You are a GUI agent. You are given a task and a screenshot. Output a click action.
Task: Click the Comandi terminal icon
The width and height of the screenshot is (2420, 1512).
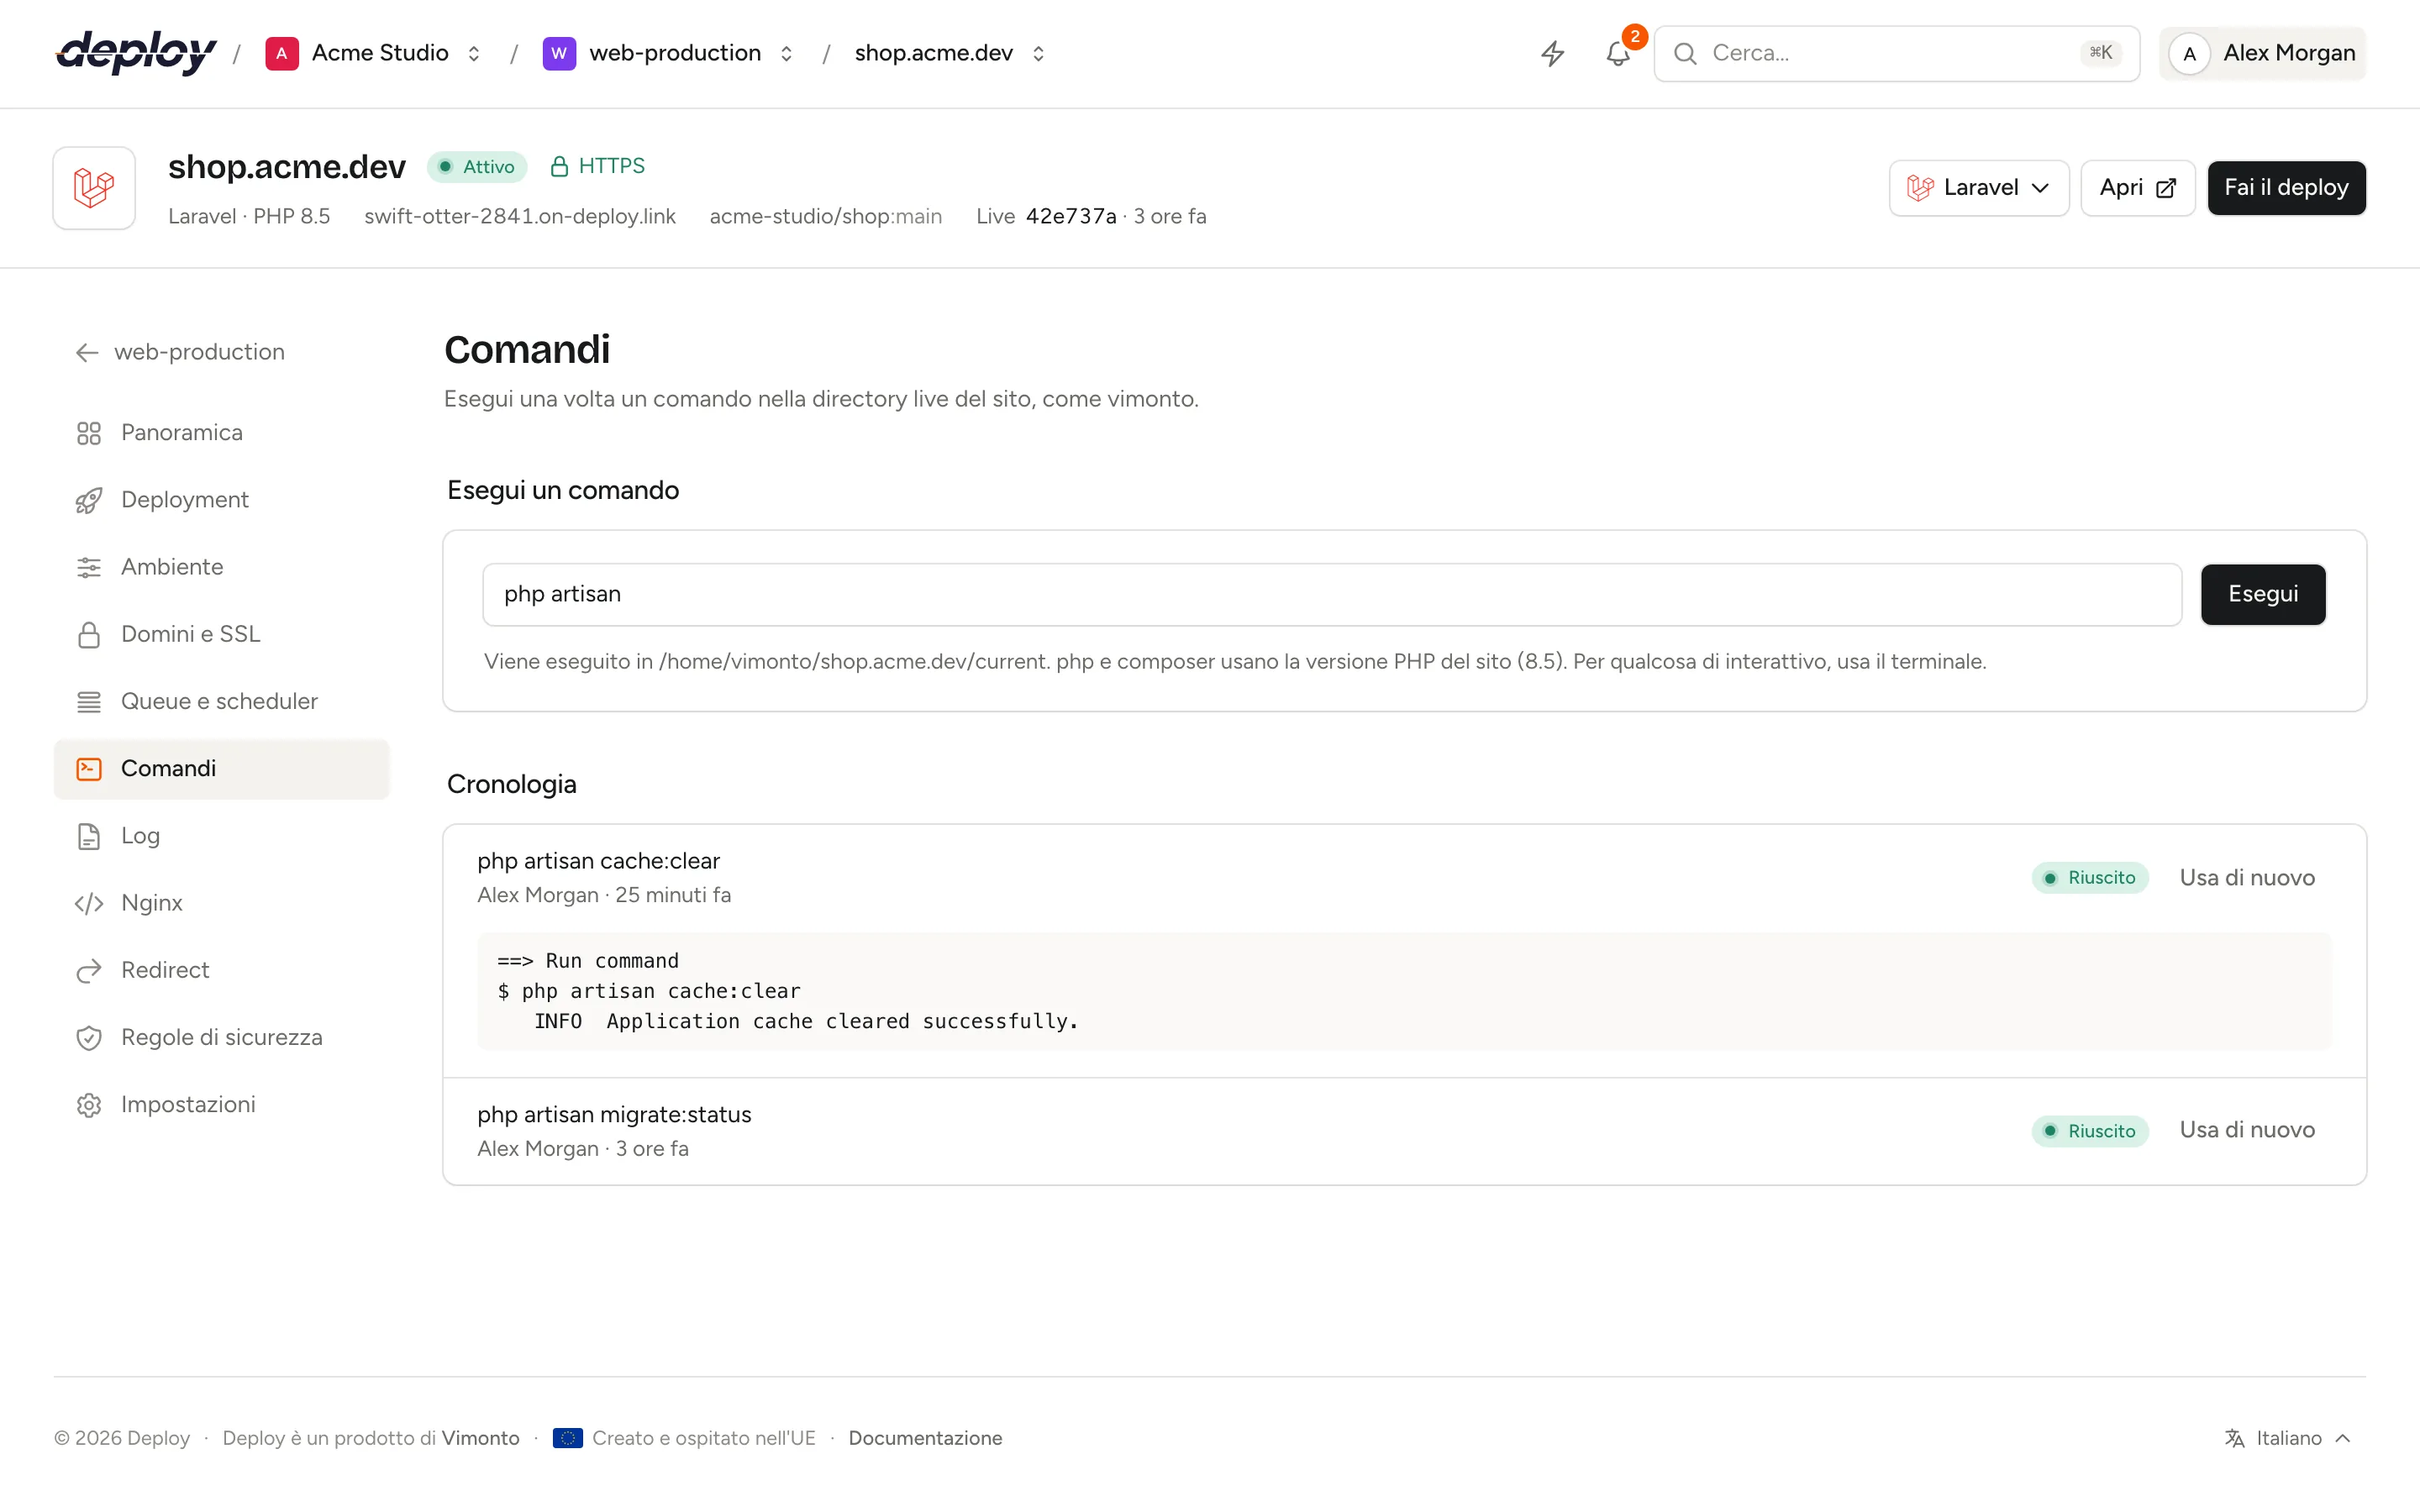[89, 769]
